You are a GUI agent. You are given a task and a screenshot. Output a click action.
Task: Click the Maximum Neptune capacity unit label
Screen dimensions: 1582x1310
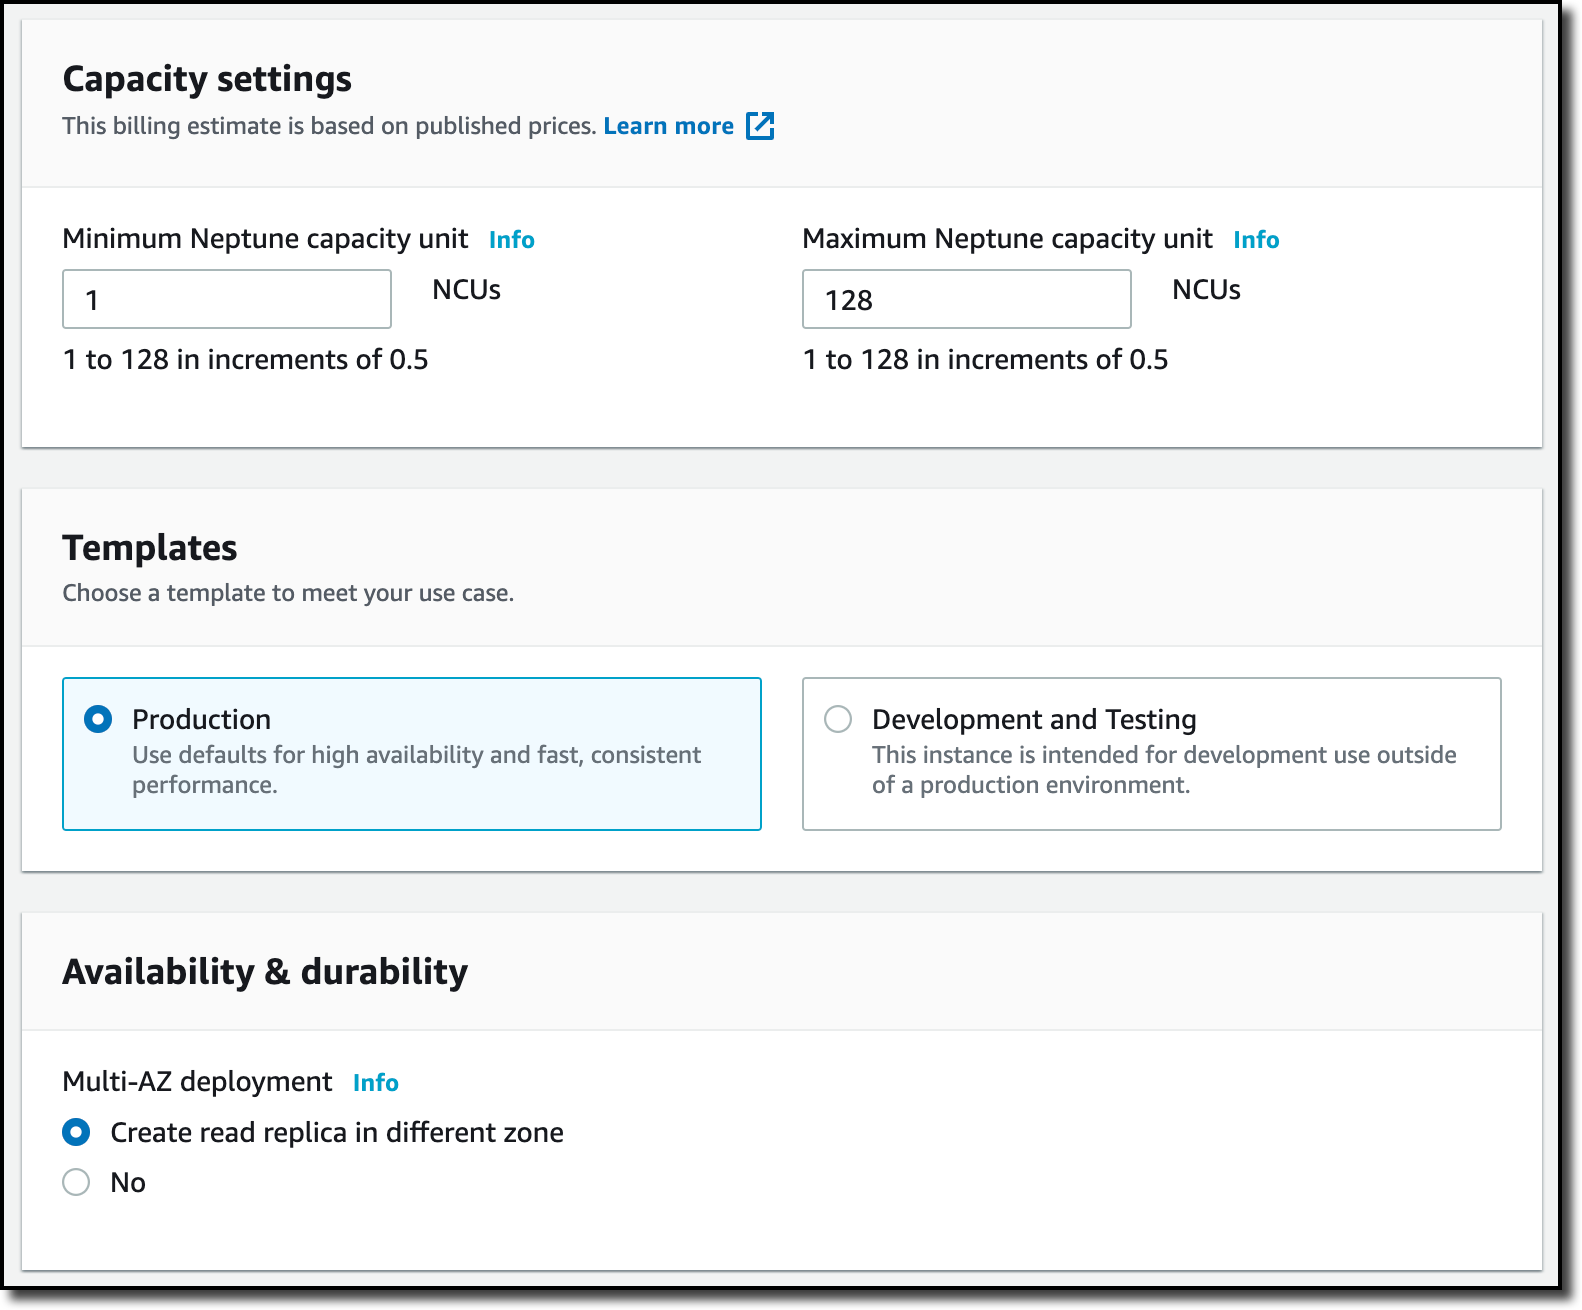1007,239
